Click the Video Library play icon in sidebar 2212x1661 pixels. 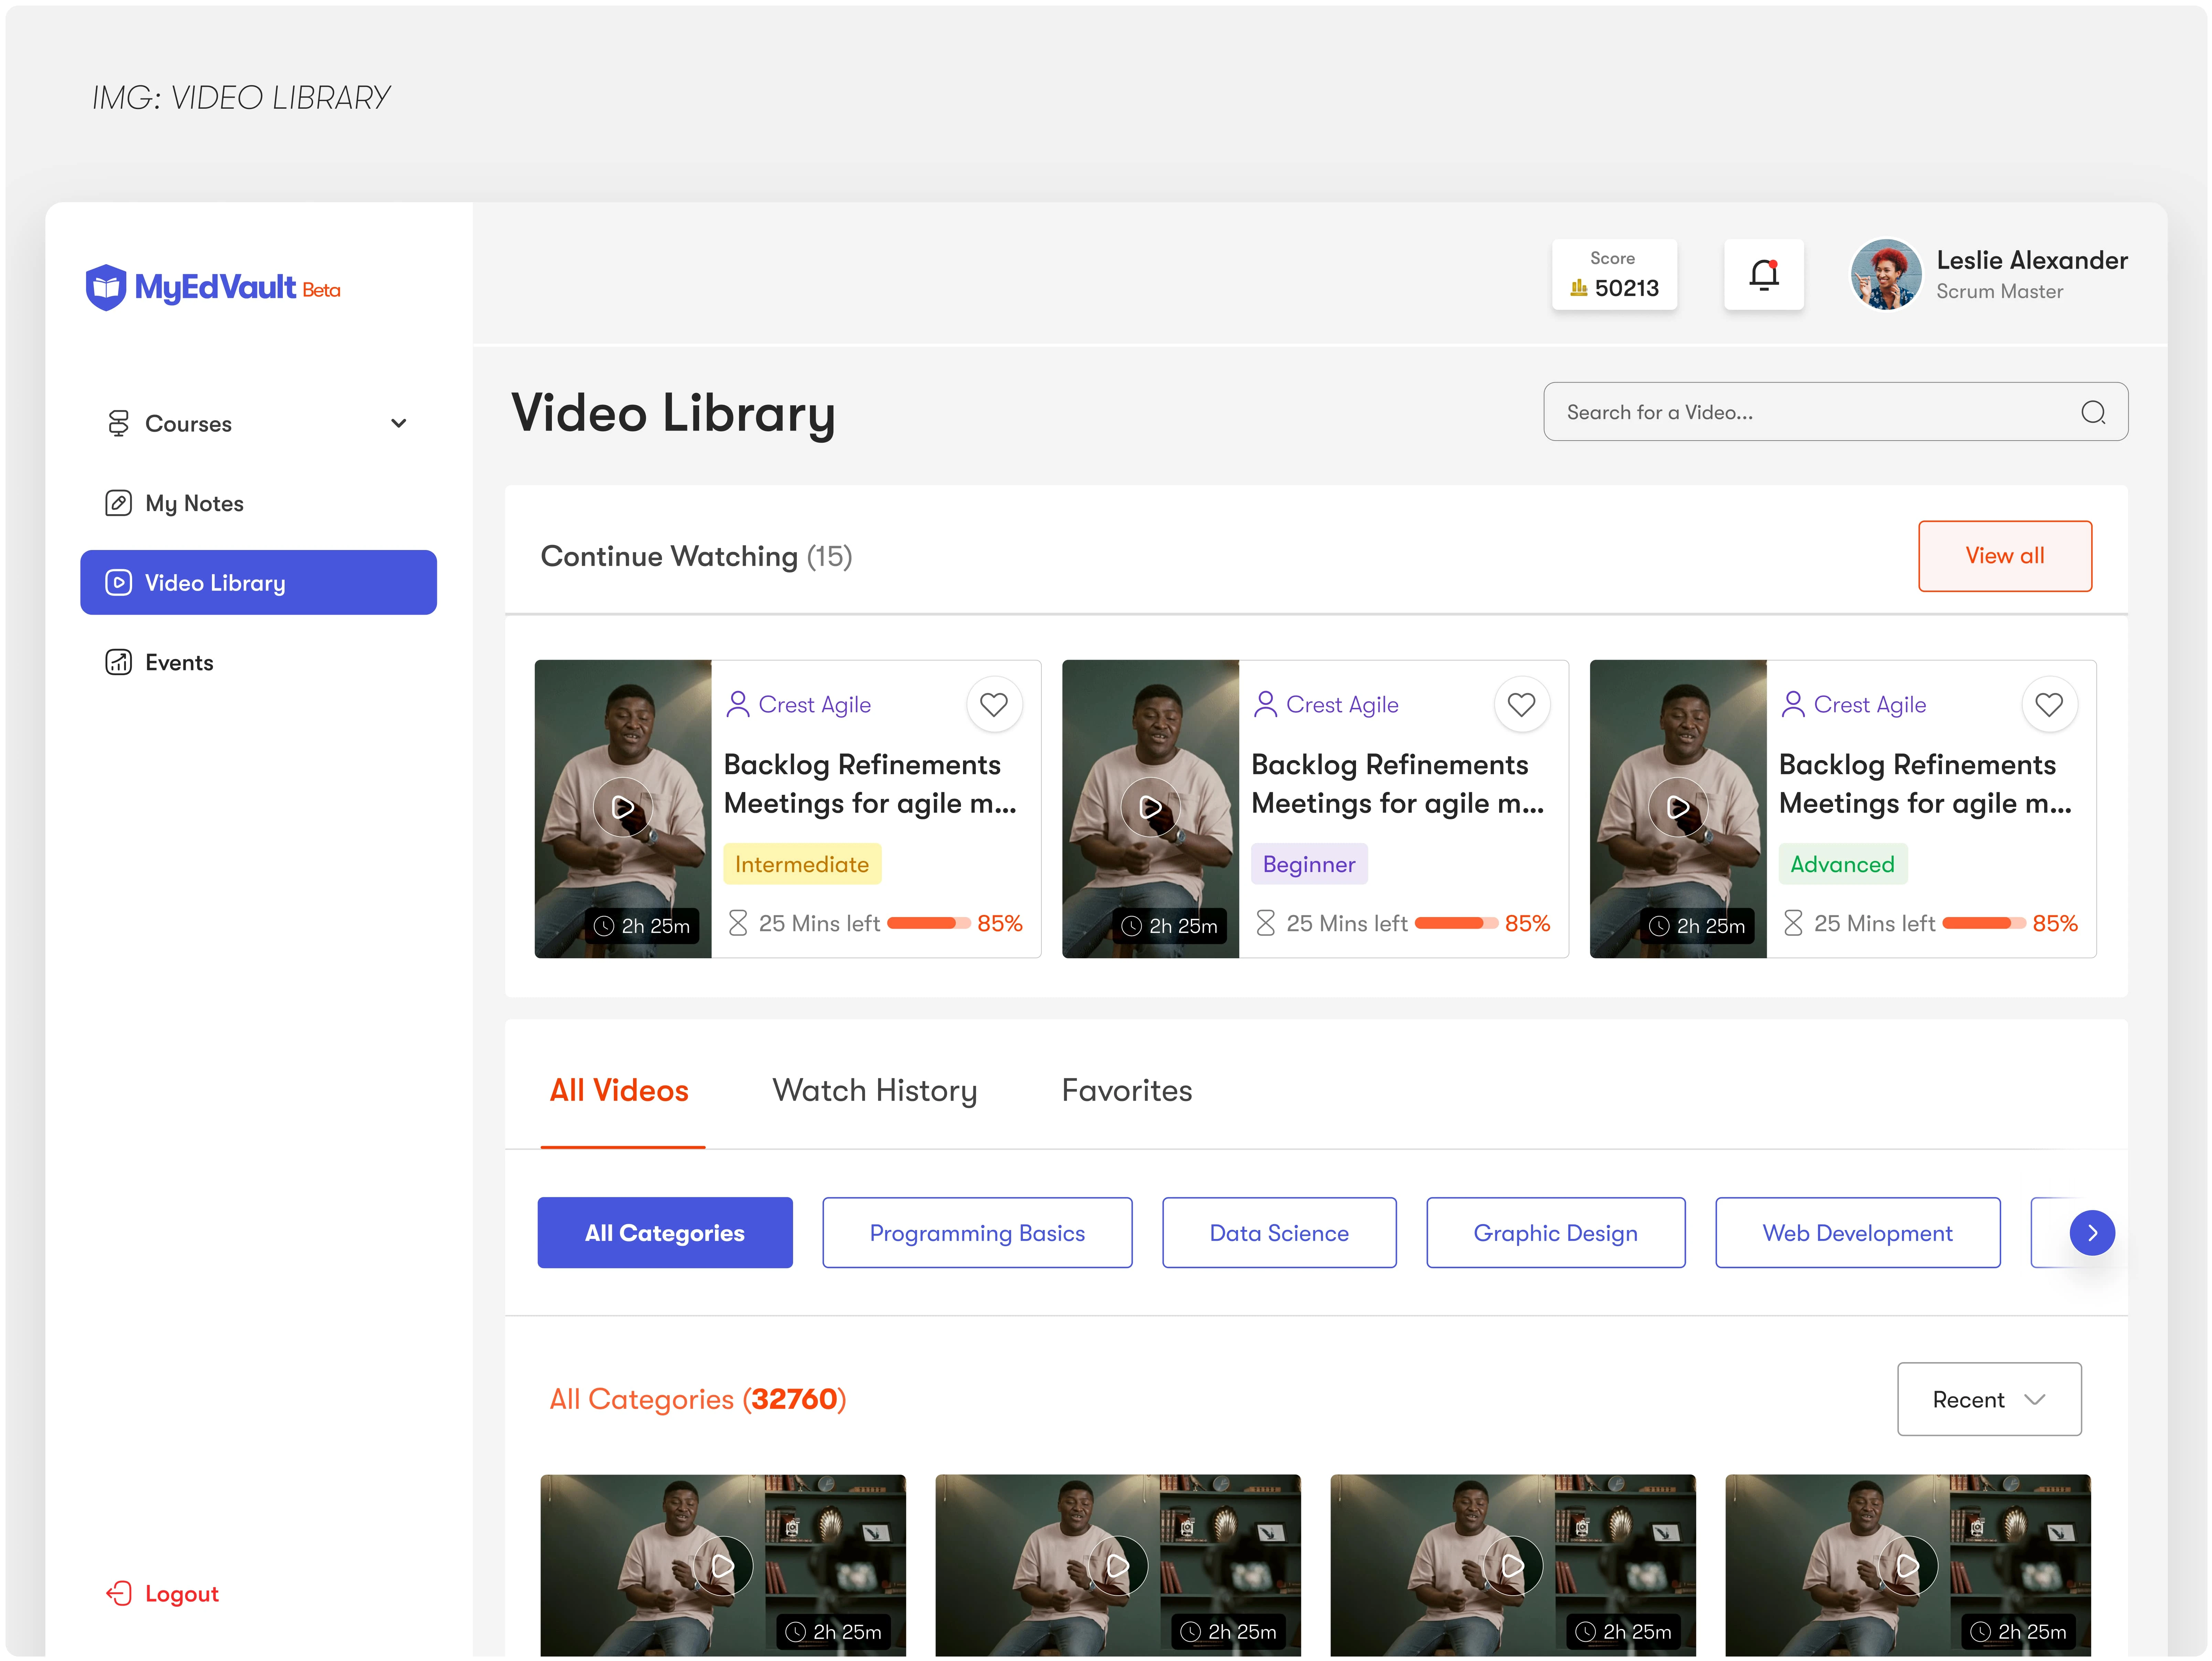point(119,582)
